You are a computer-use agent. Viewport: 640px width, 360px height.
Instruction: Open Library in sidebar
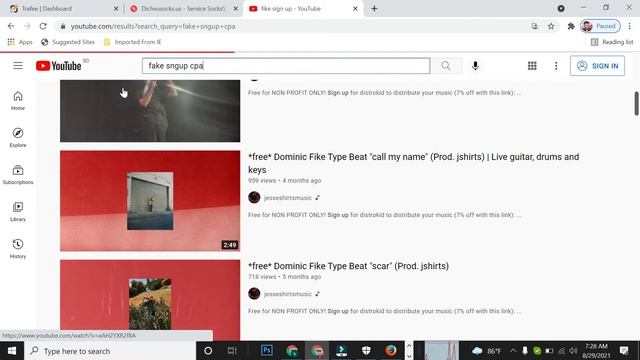(18, 211)
